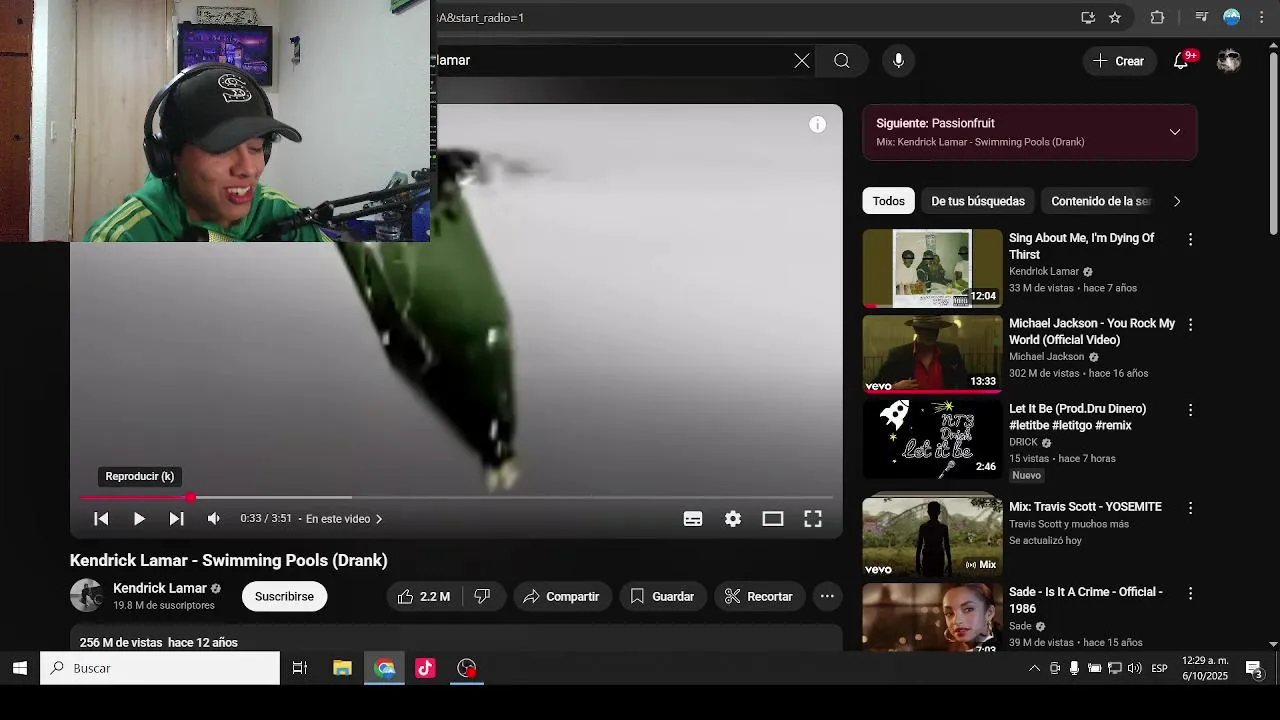Share the video via Compartir
This screenshot has height=720, width=1280.
point(562,596)
